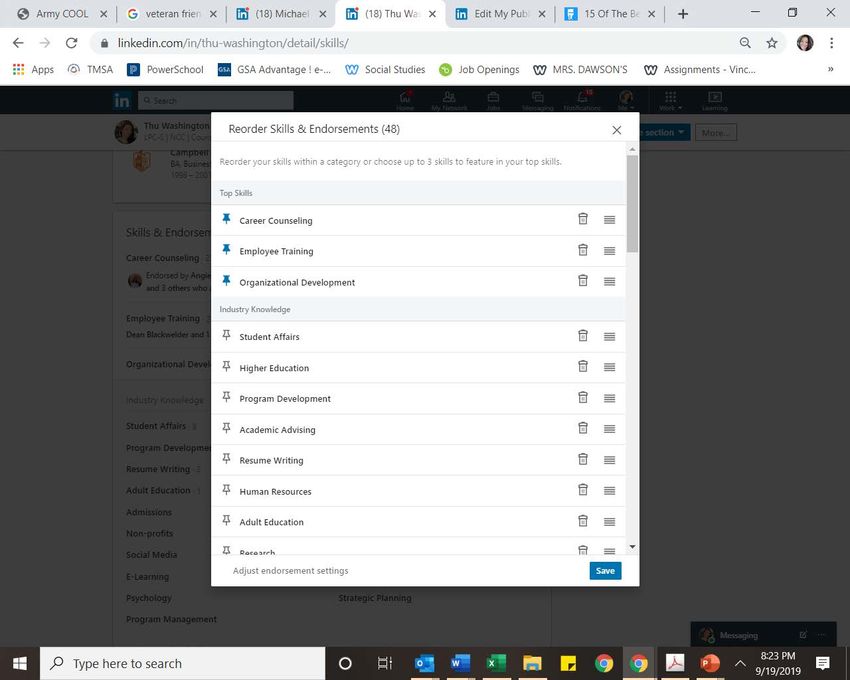Delete the Employee Training skill

click(x=583, y=249)
